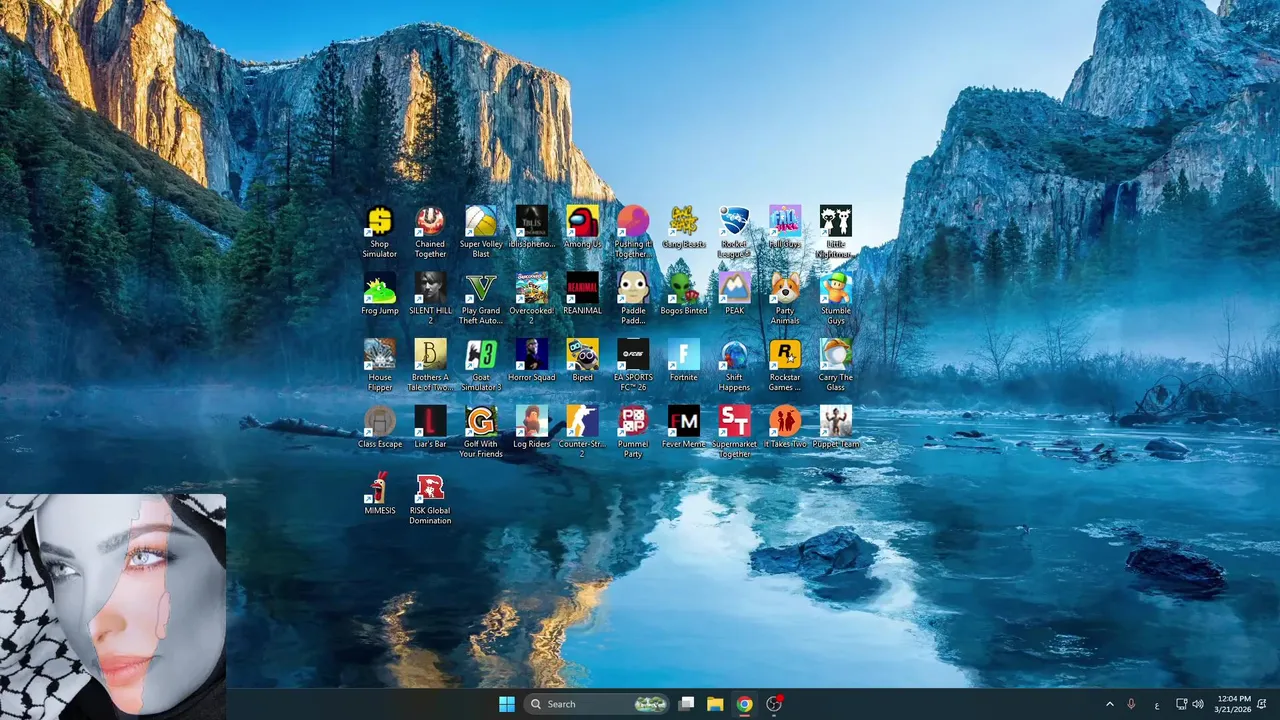The image size is (1280, 720).
Task: Open the Windows Start menu
Action: click(507, 704)
